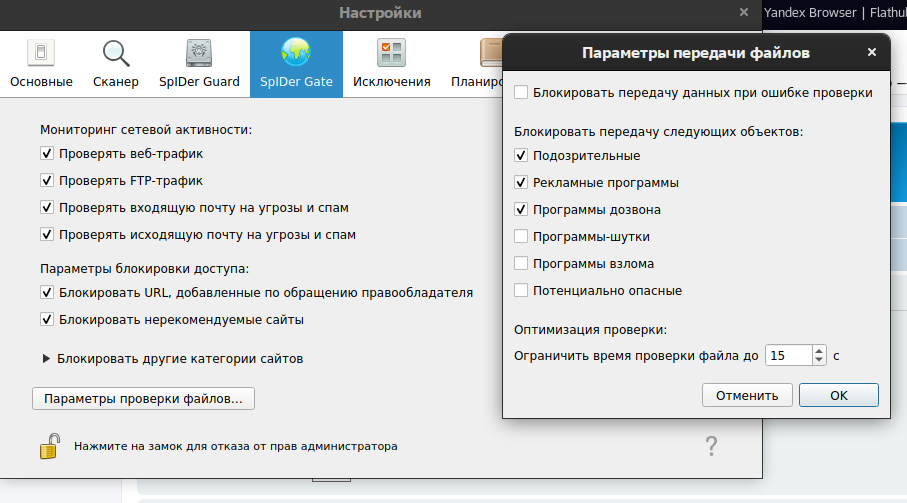The height and width of the screenshot is (503, 907).
Task: Confirm dialog with OK button
Action: (x=839, y=395)
